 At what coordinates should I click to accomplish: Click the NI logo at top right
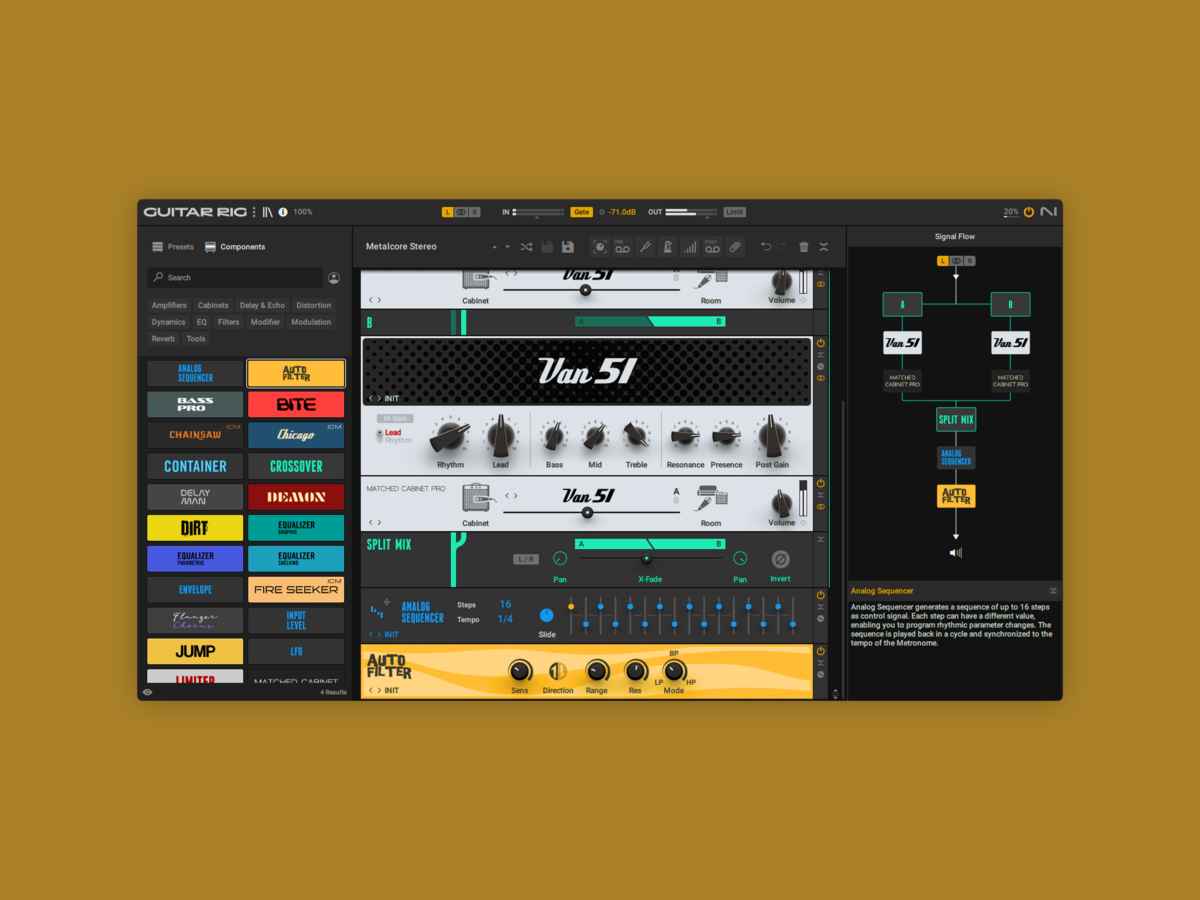pos(1048,212)
